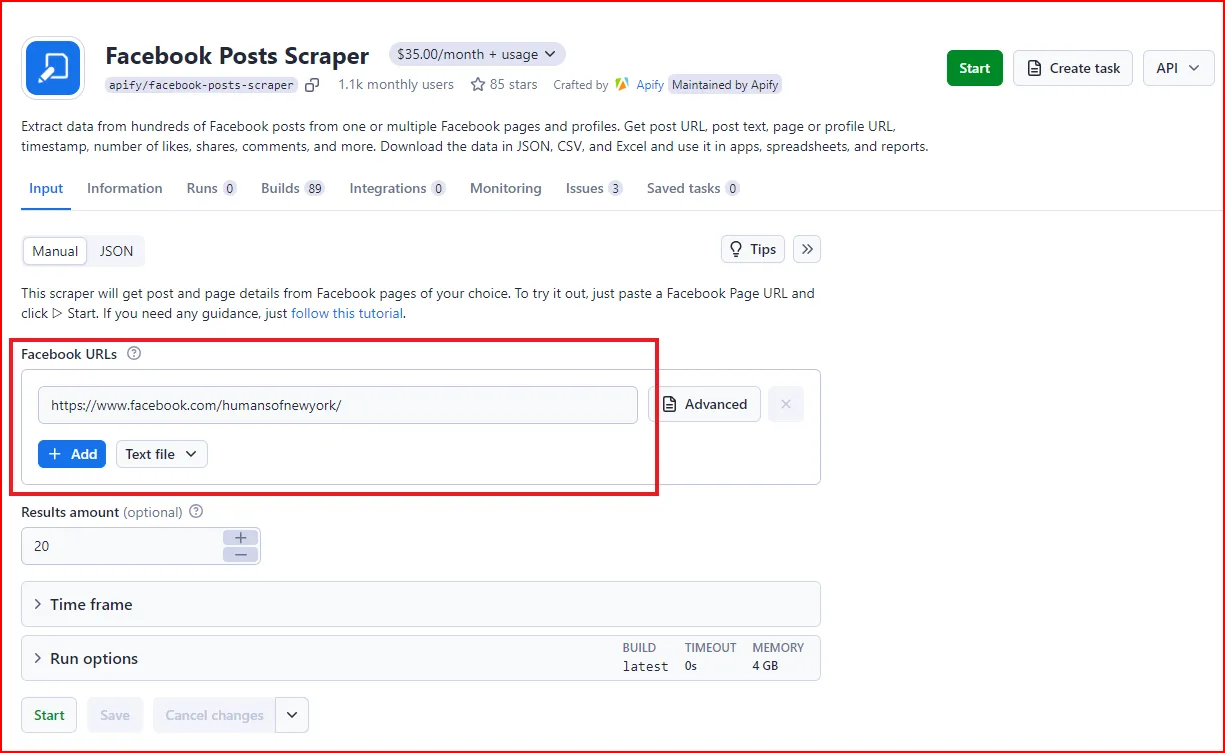Image resolution: width=1225 pixels, height=753 pixels.
Task: View the Issues tab
Action: point(594,188)
